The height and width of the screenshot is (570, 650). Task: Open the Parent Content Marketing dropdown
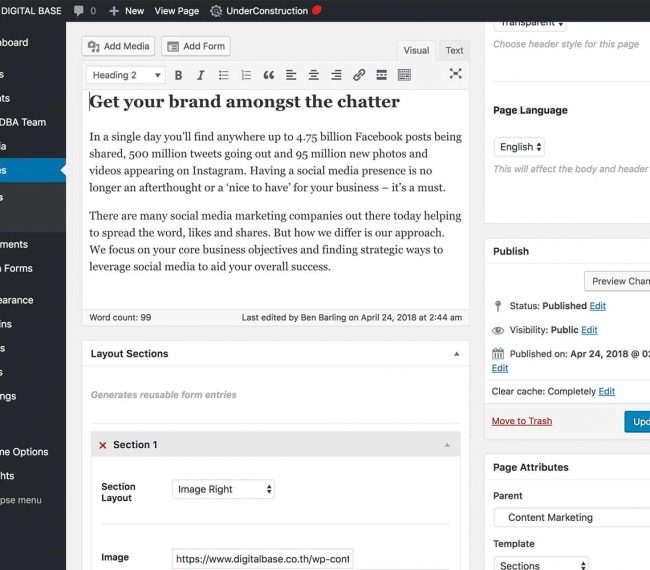[x=572, y=517]
